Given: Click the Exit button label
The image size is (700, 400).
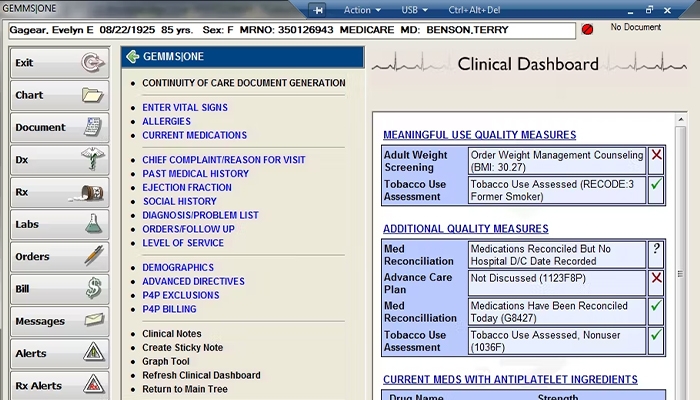Looking at the screenshot, I should tap(24, 63).
